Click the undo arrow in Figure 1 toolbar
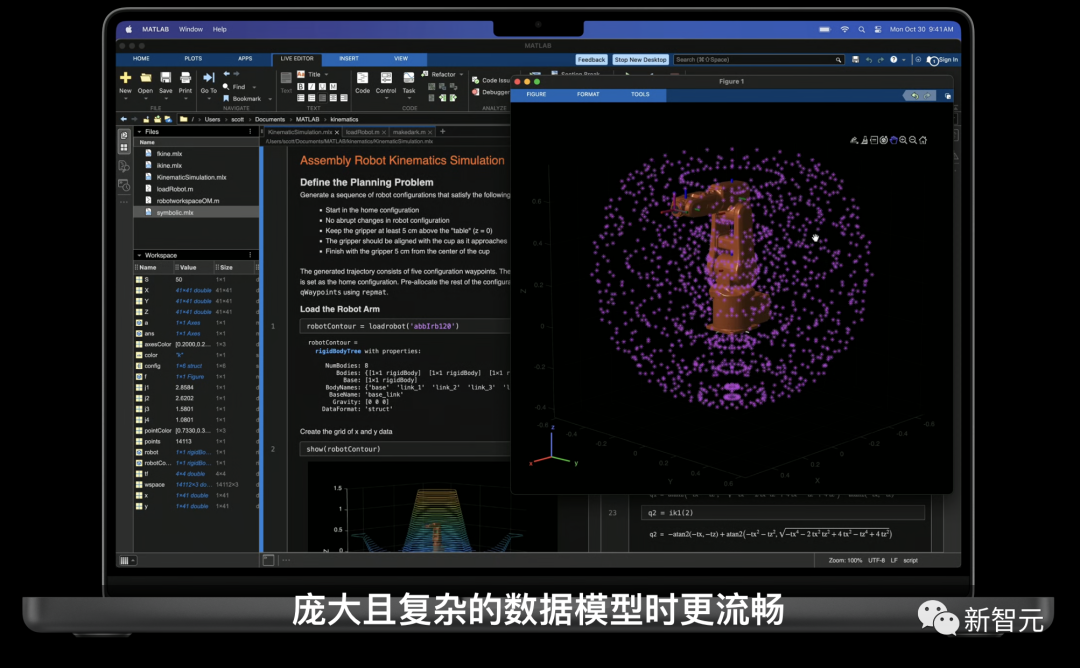This screenshot has width=1080, height=668. (x=915, y=95)
